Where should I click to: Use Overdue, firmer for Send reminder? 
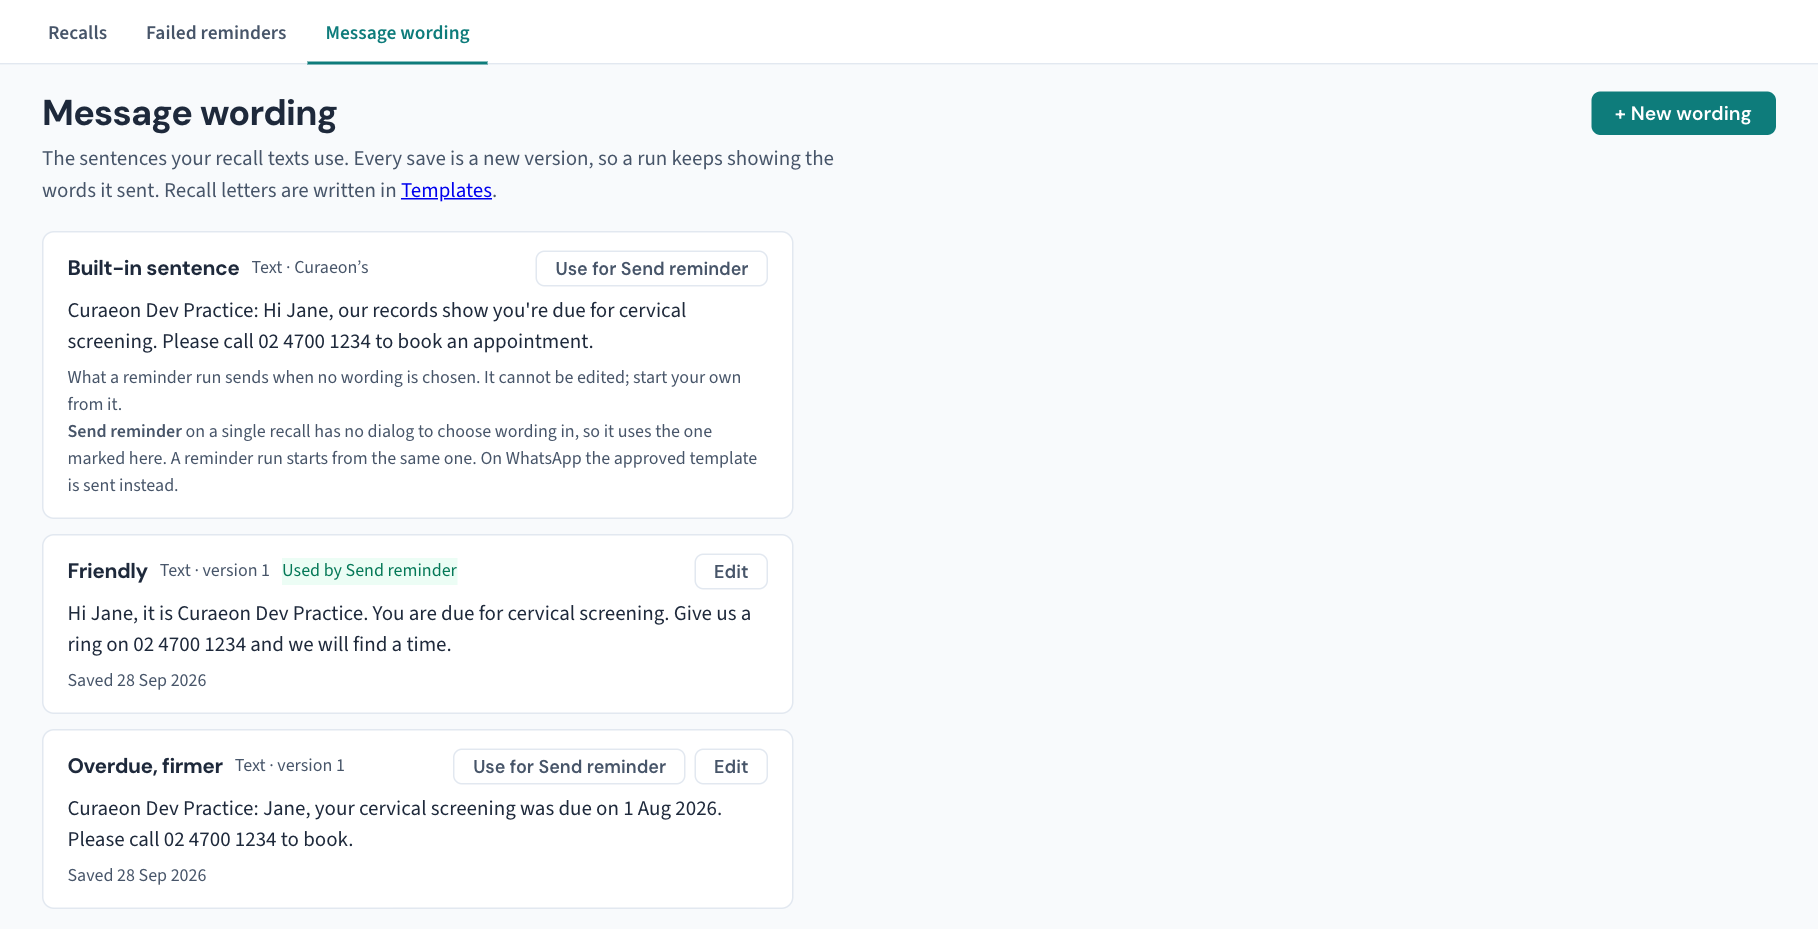569,766
